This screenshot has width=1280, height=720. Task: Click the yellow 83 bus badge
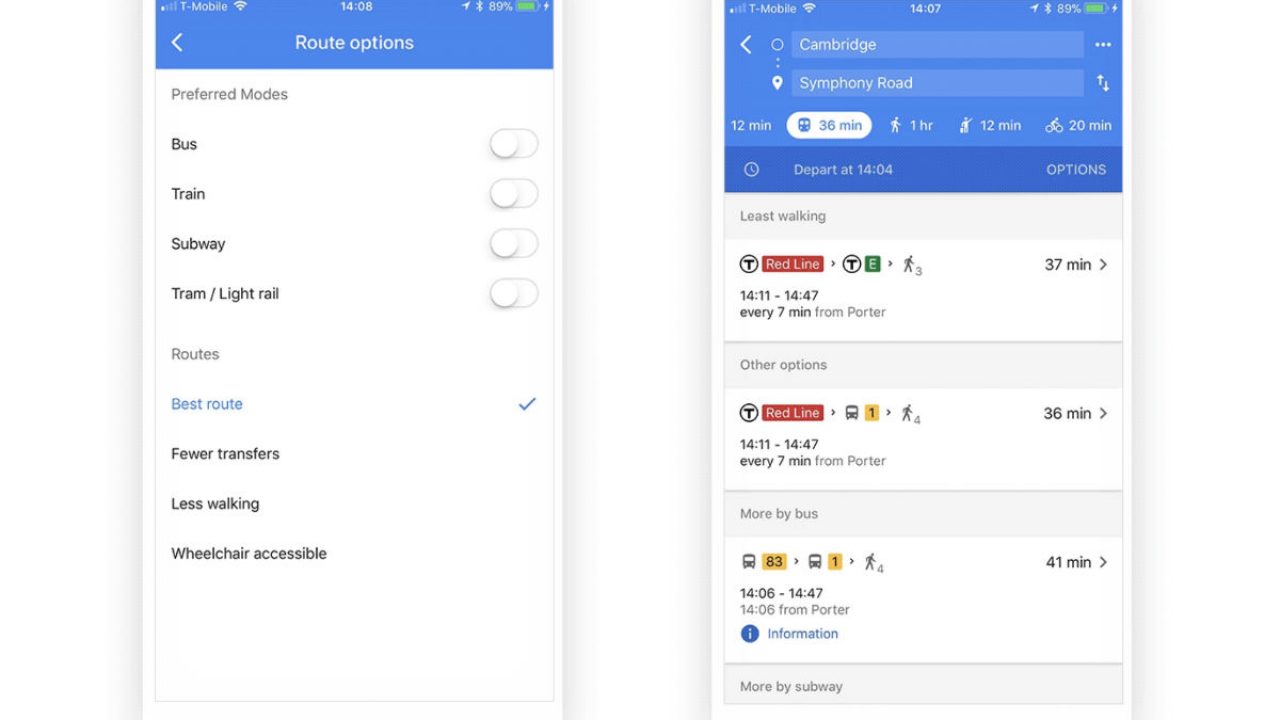774,562
